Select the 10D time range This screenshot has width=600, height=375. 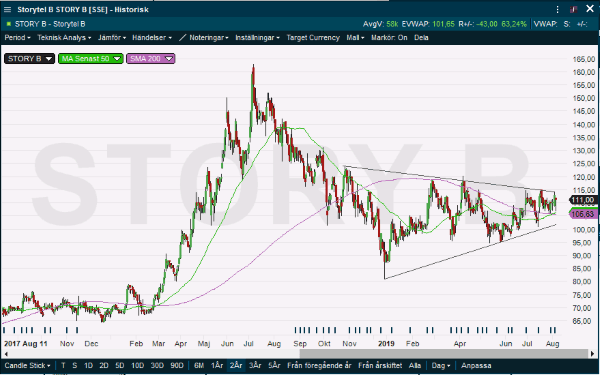[137, 366]
